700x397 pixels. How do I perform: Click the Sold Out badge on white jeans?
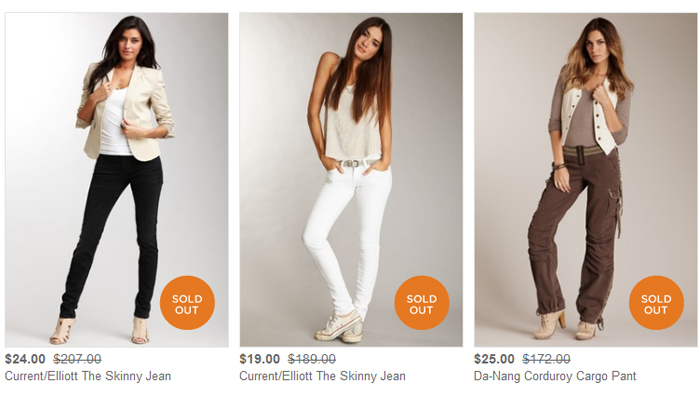[x=421, y=303]
